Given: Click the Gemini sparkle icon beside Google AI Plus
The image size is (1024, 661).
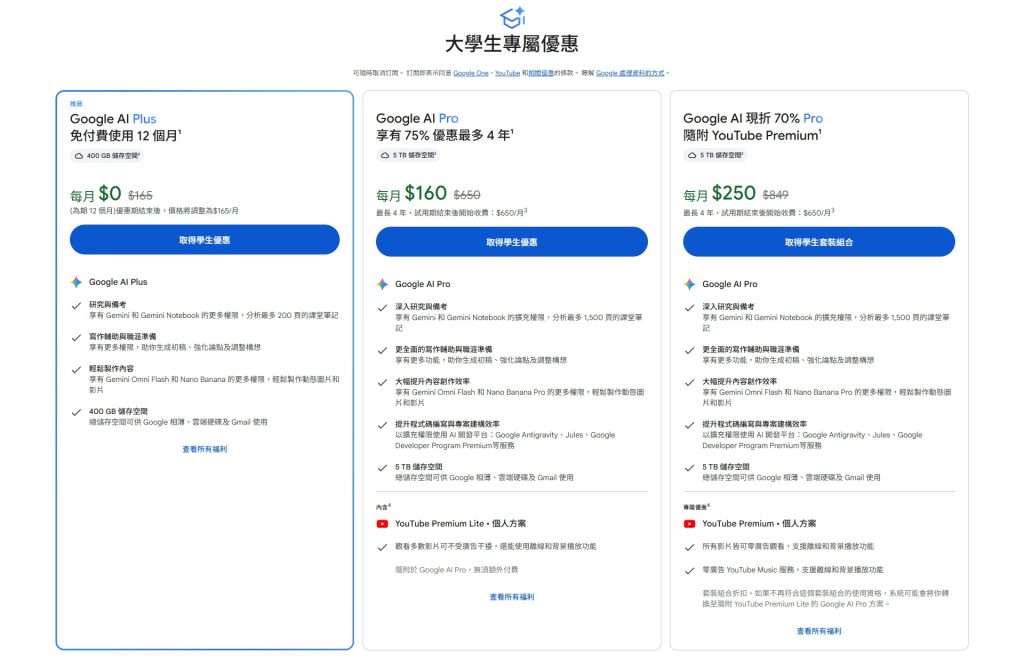Looking at the screenshot, I should [x=76, y=282].
